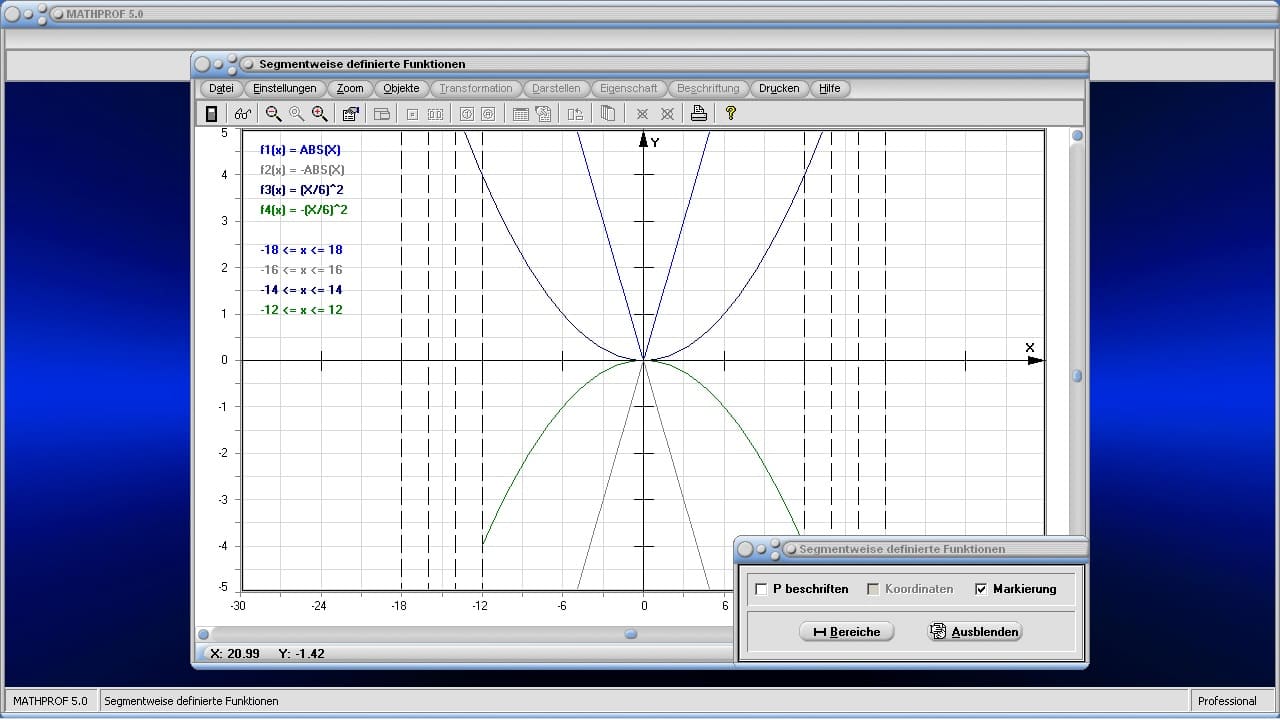Click the calculator icon in toolbar
Image resolution: width=1280 pixels, height=720 pixels.
click(x=211, y=114)
